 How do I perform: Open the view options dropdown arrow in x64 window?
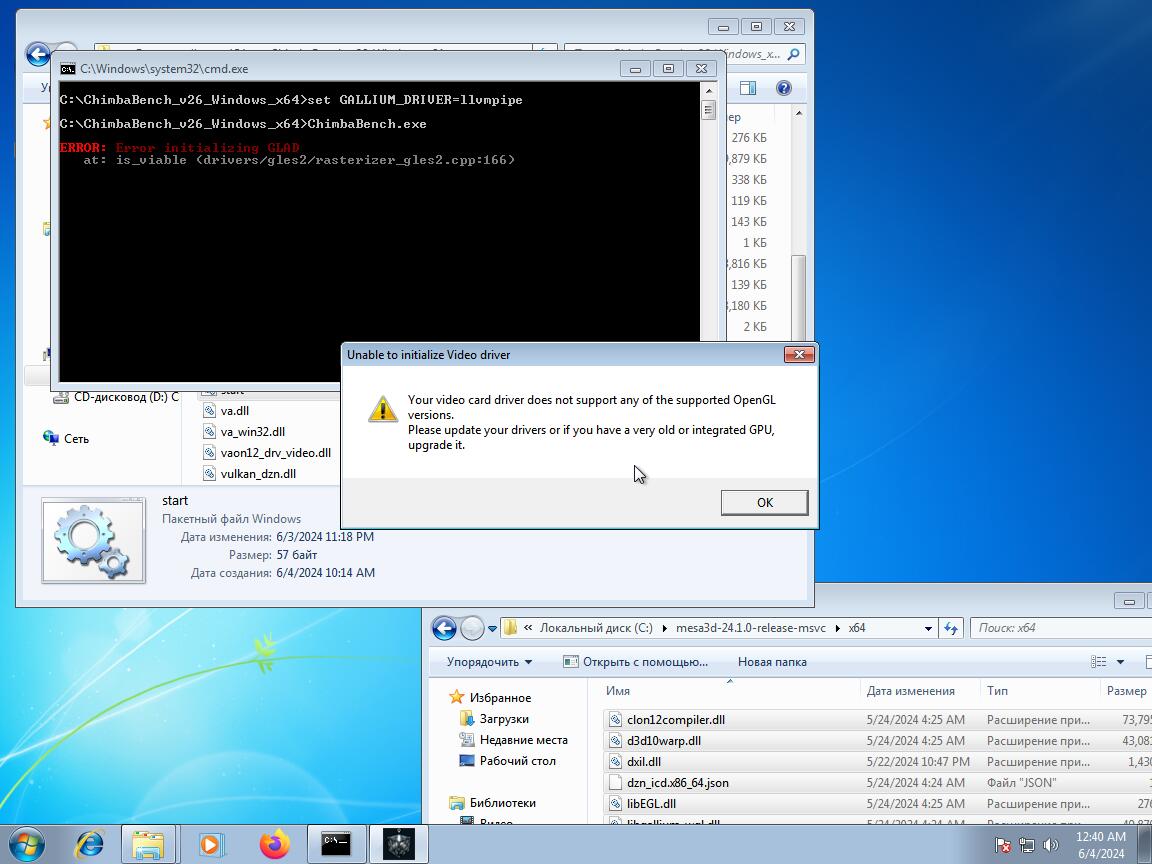[x=1120, y=662]
